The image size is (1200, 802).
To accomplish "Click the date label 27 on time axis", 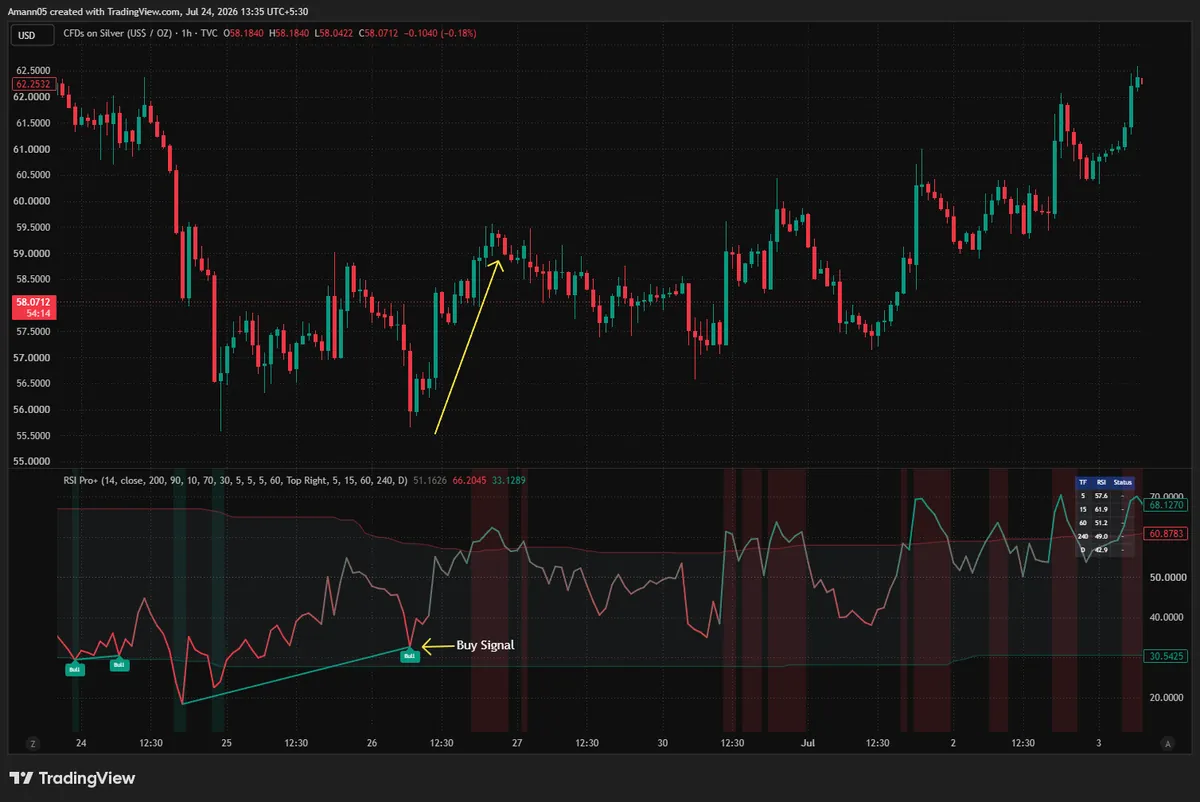I will tap(517, 743).
